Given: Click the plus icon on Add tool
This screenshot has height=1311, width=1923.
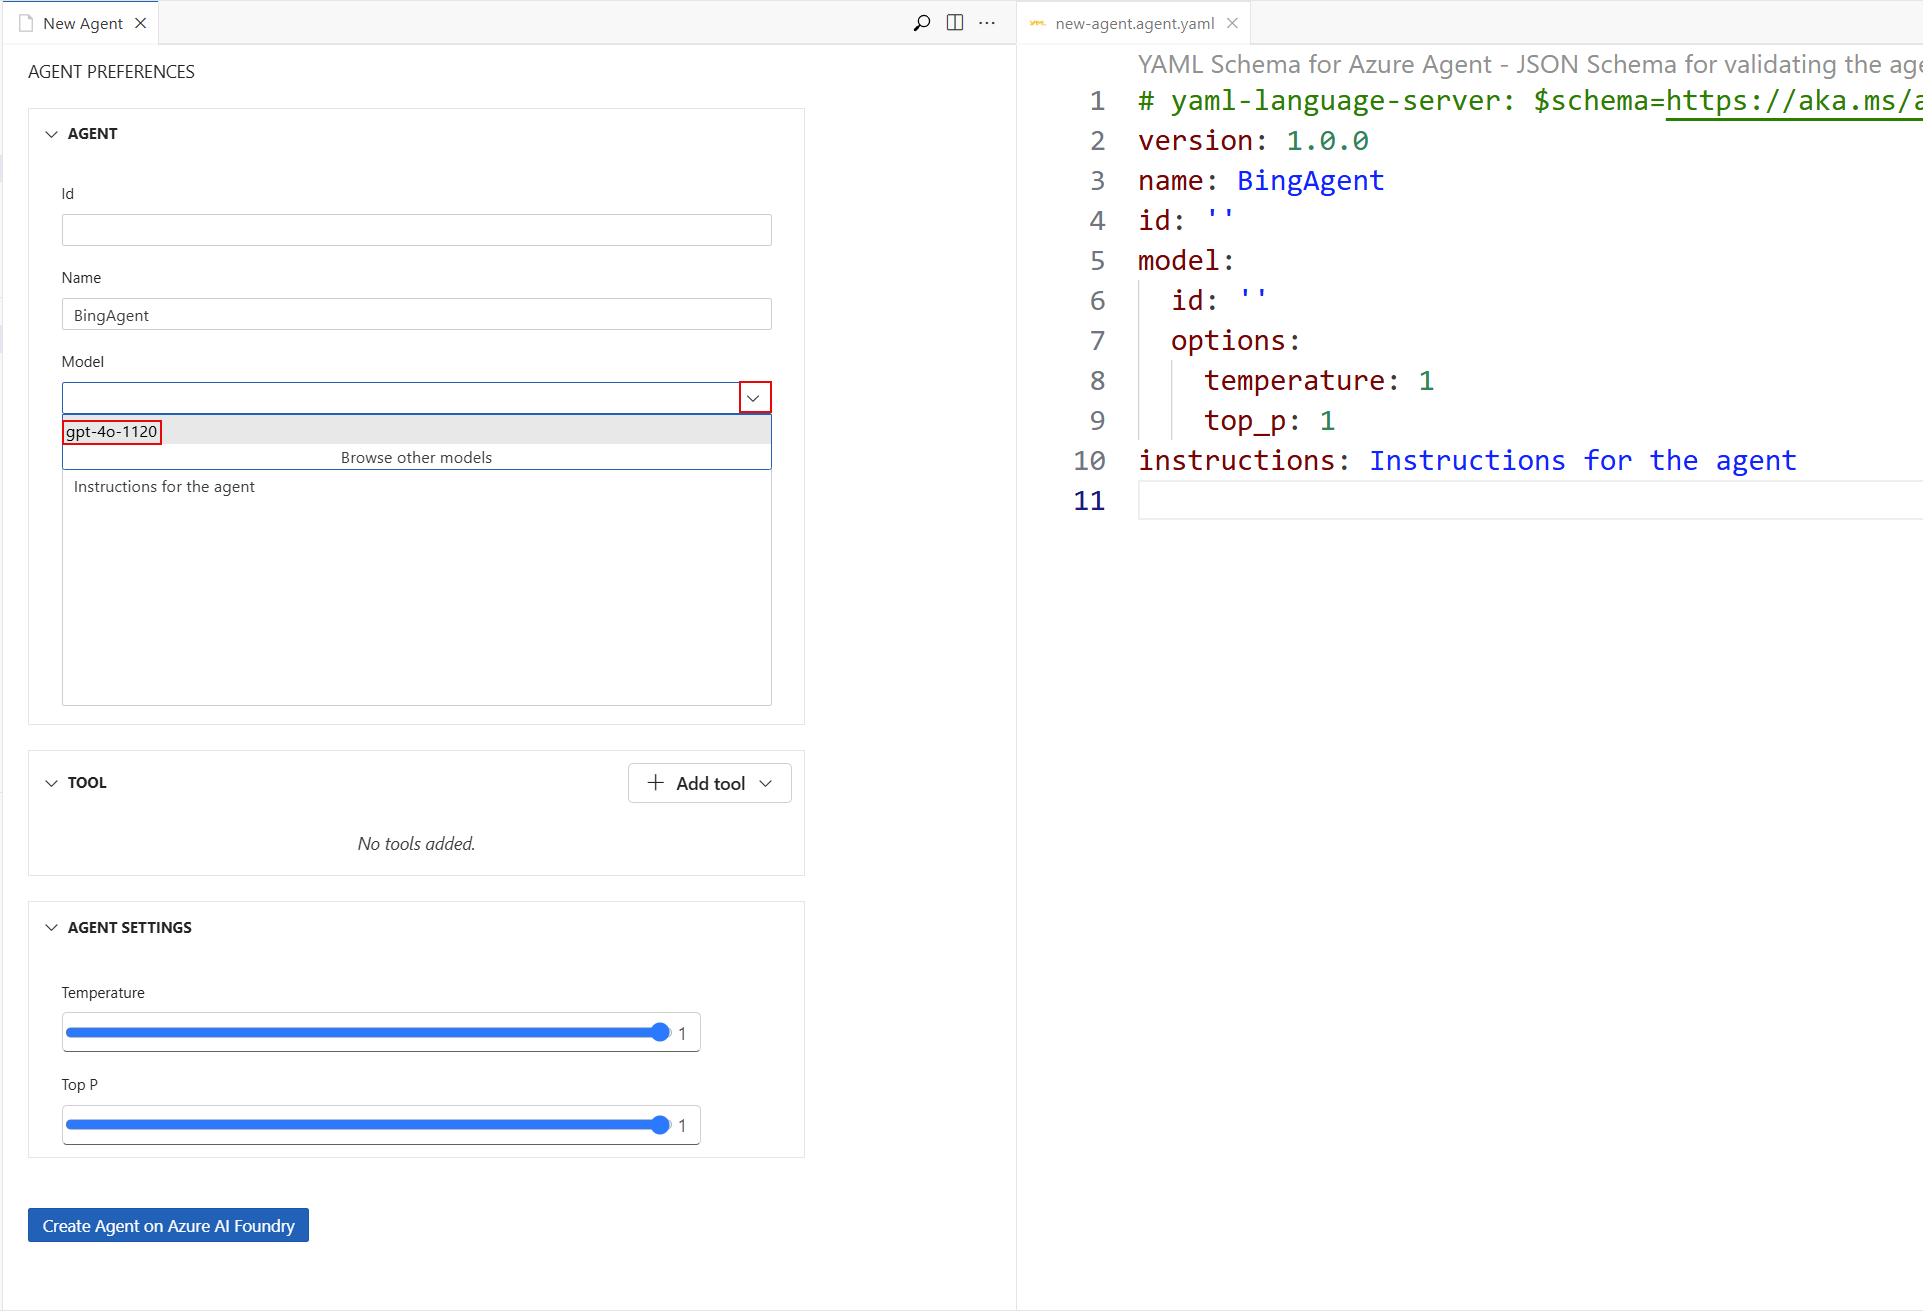Looking at the screenshot, I should [655, 783].
